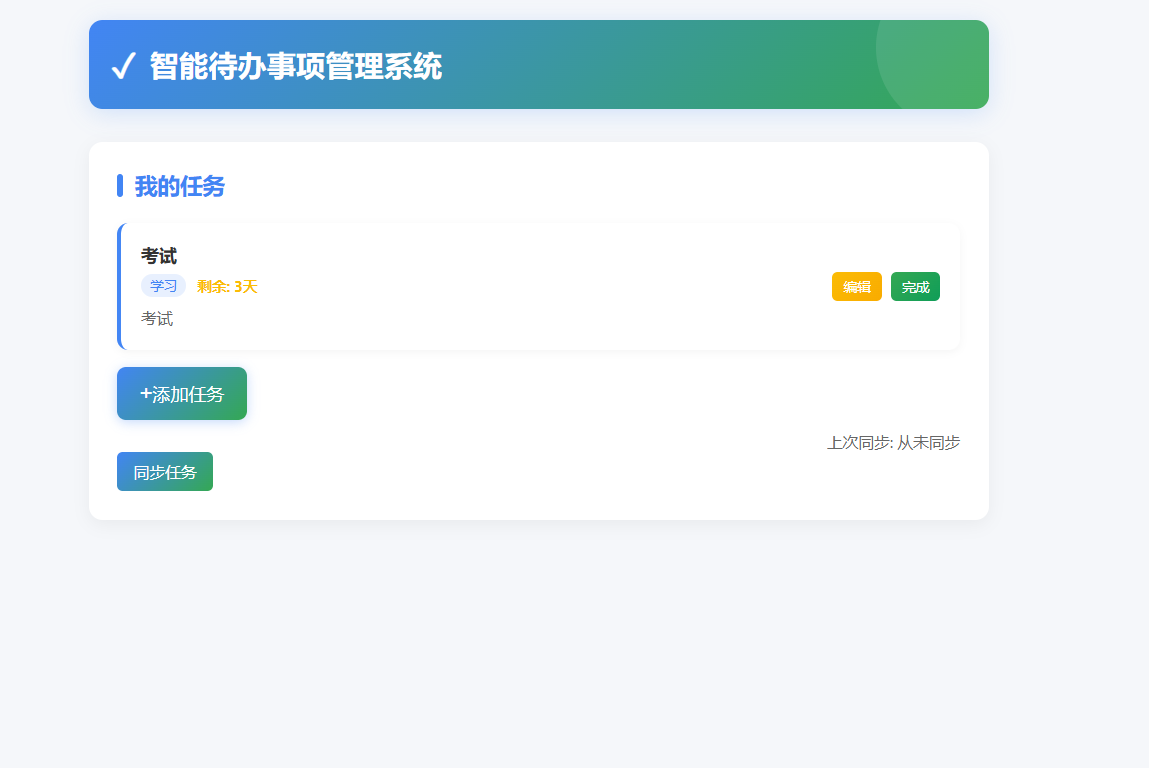This screenshot has height=768, width=1149.
Task: Click the grey 考试 task description text
Action: [x=157, y=319]
